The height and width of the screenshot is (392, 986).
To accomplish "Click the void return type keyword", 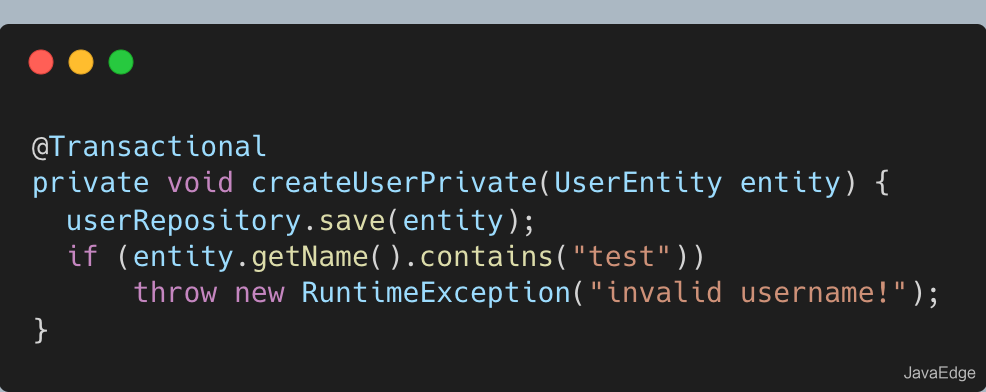I will 200,182.
